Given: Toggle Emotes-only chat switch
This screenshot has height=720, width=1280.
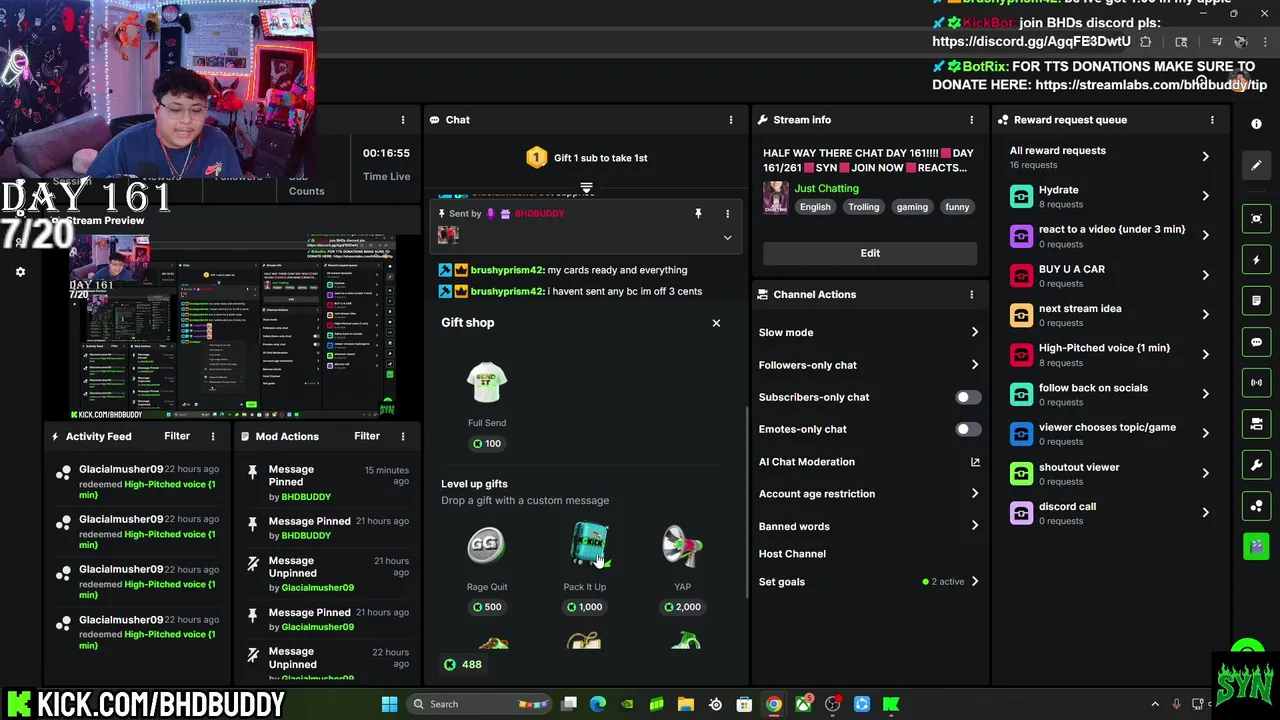Looking at the screenshot, I should click(967, 429).
